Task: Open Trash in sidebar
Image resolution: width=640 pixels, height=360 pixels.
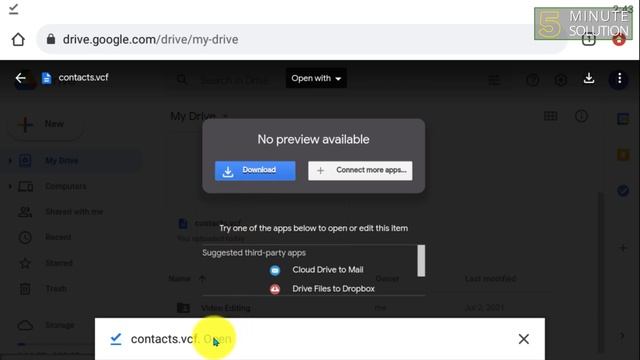Action: pyautogui.click(x=56, y=289)
